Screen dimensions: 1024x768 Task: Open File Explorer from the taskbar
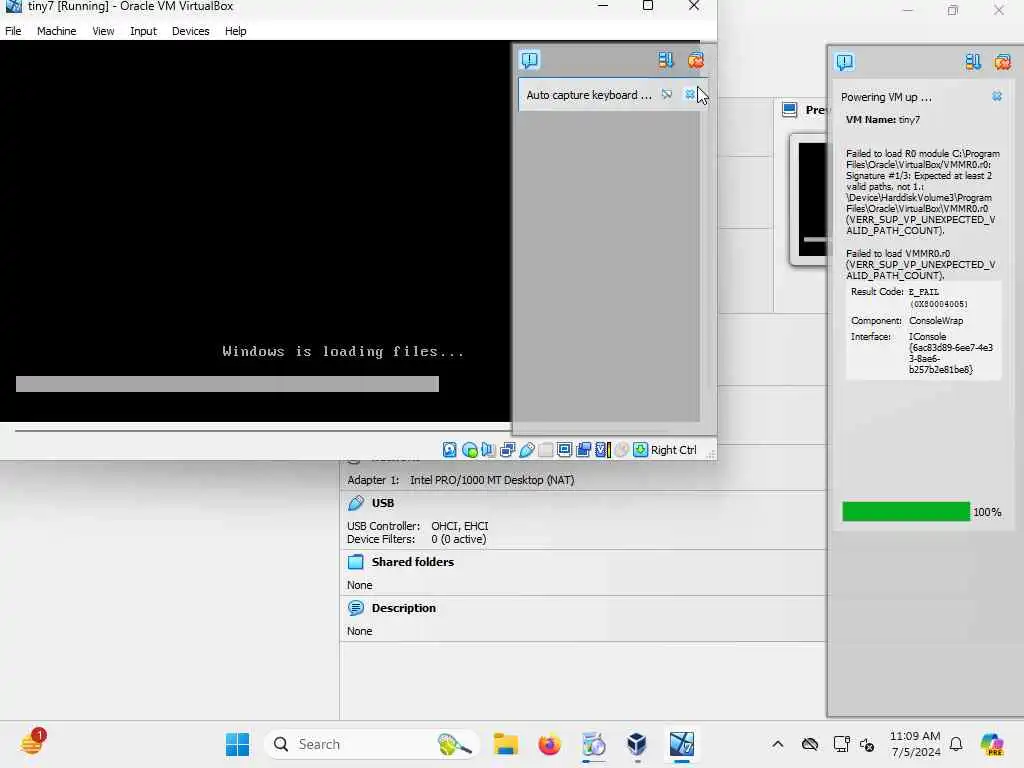click(505, 744)
